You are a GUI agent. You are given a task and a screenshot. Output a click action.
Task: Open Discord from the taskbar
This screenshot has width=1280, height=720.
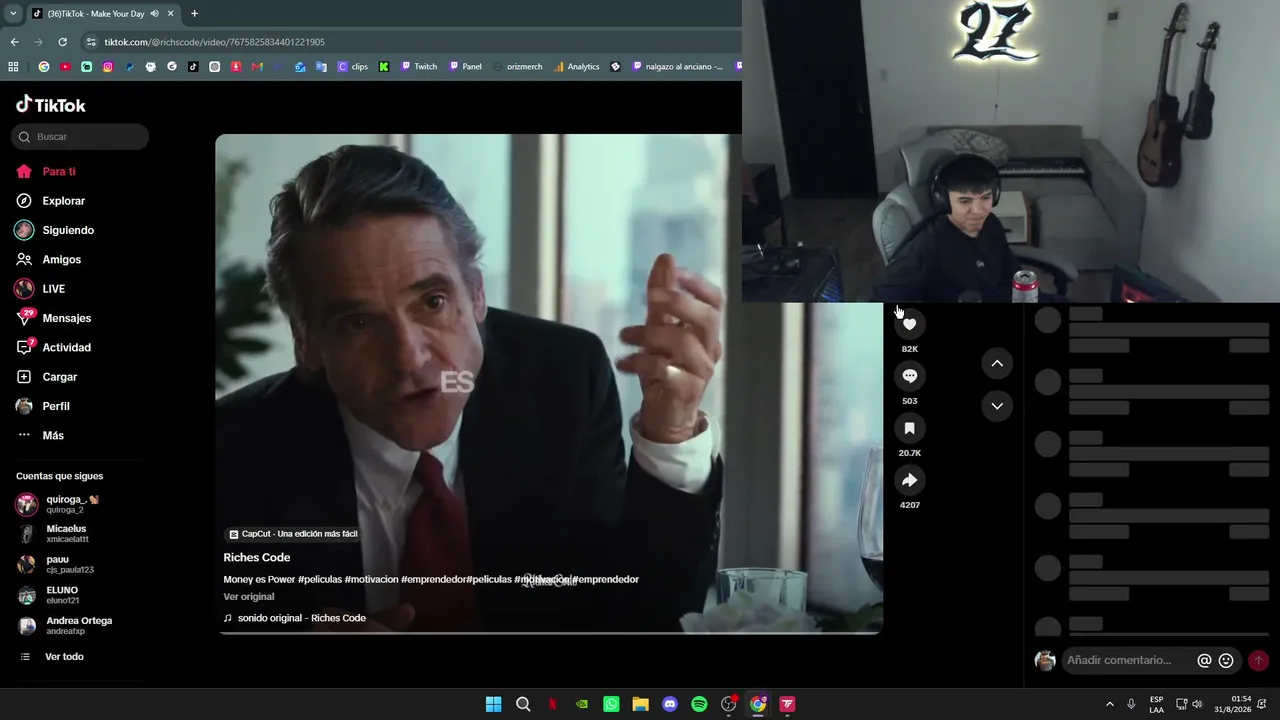click(x=670, y=704)
